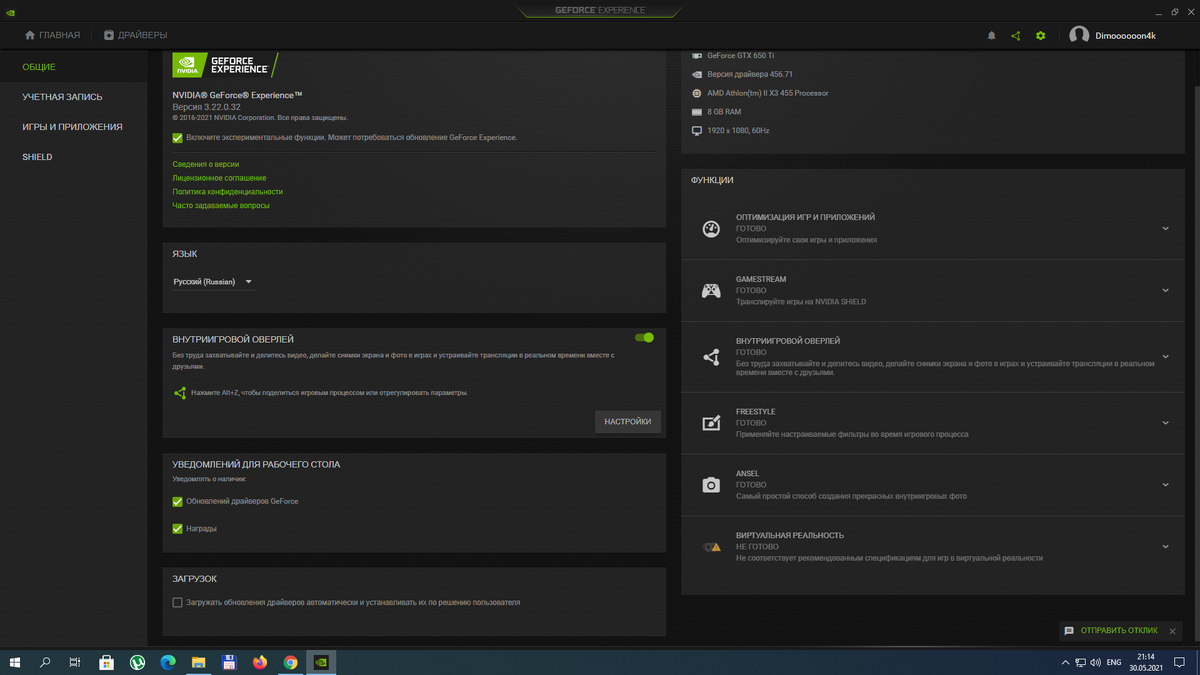Viewport: 1200px width, 675px height.
Task: Open УЧЕТНАЯ ЗАПИСЬ settings section
Action: tap(62, 97)
